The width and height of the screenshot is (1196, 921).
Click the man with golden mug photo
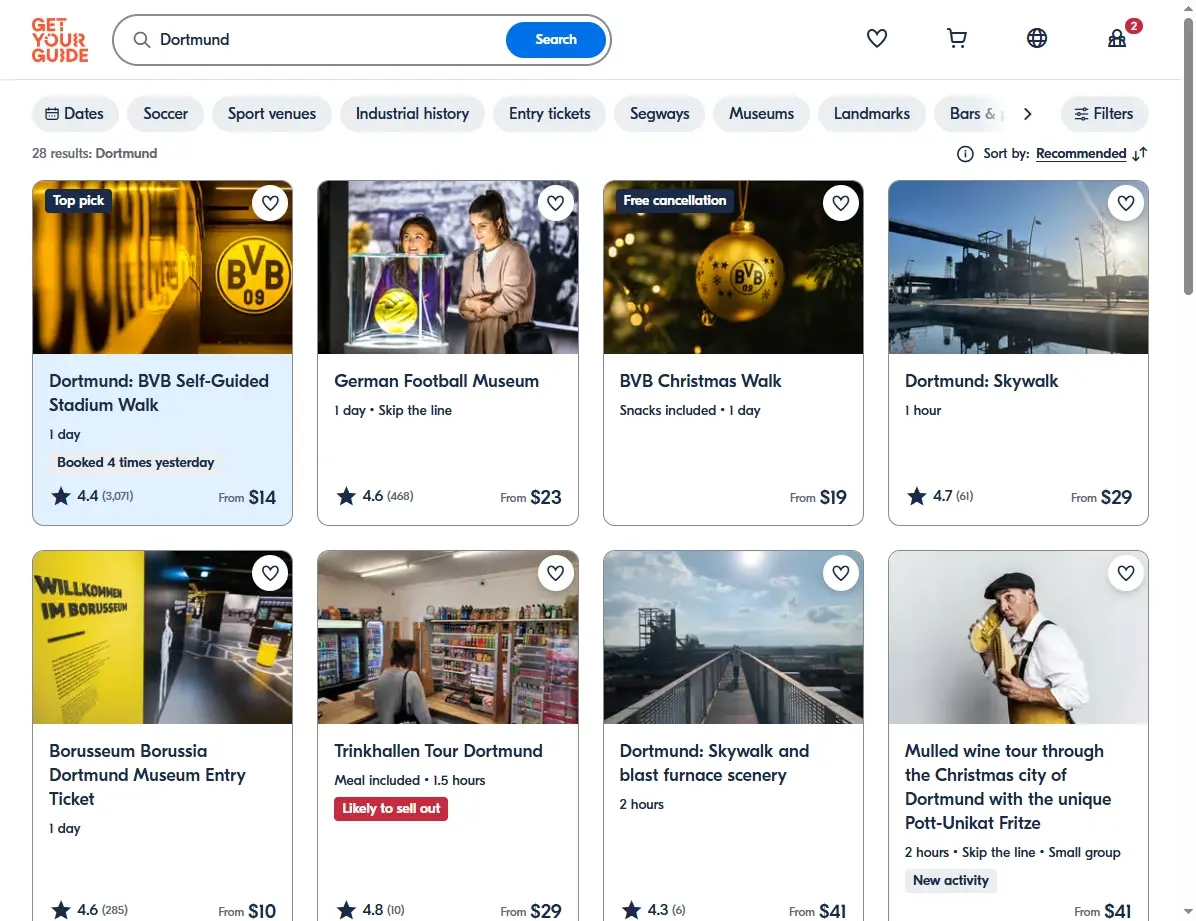coord(1018,637)
